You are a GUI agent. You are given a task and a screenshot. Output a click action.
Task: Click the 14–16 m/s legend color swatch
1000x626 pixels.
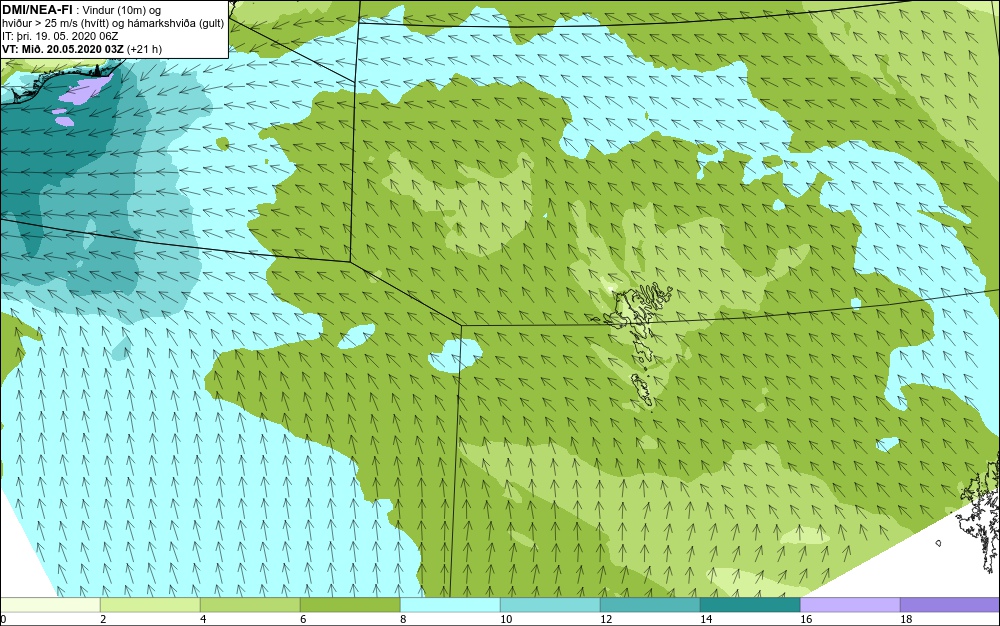pyautogui.click(x=750, y=605)
